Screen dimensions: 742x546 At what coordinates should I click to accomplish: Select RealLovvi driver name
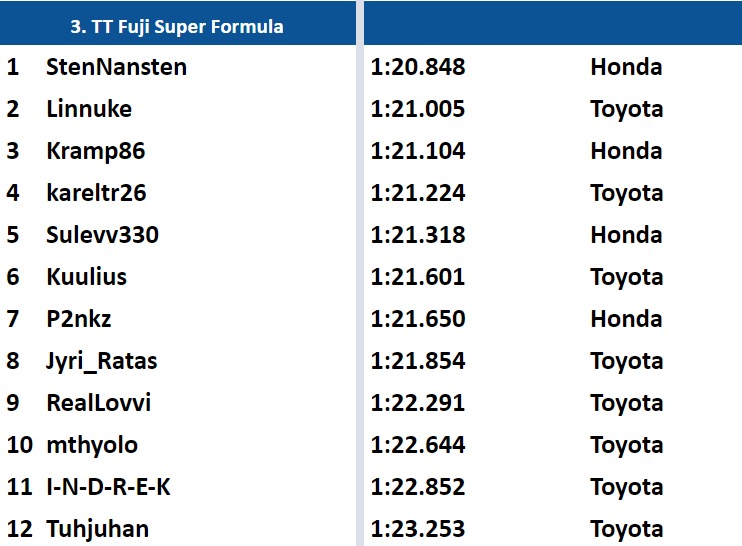99,403
